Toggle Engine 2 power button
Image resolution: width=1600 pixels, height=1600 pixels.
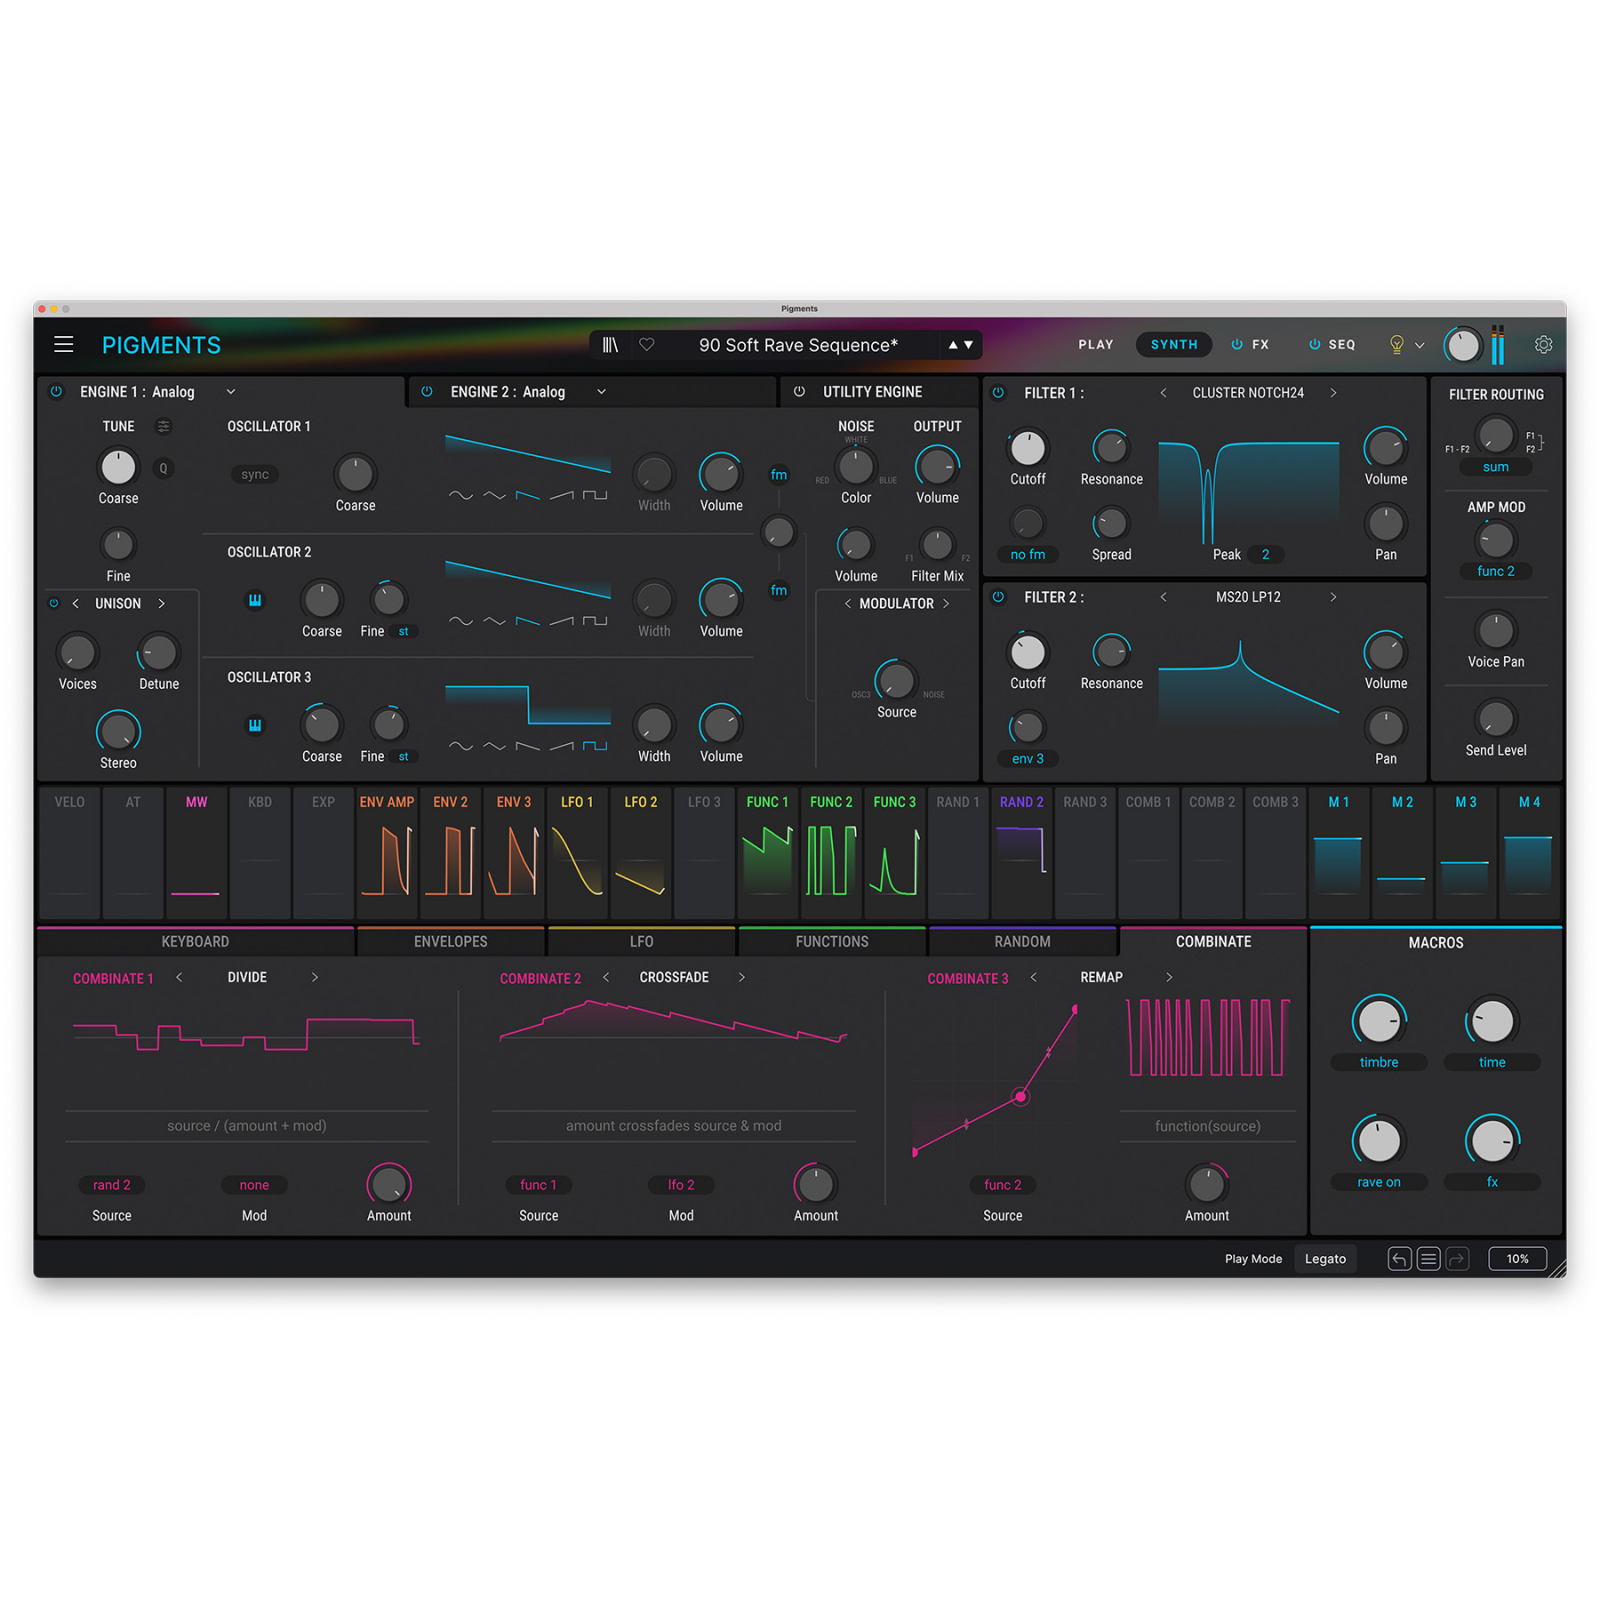(427, 392)
